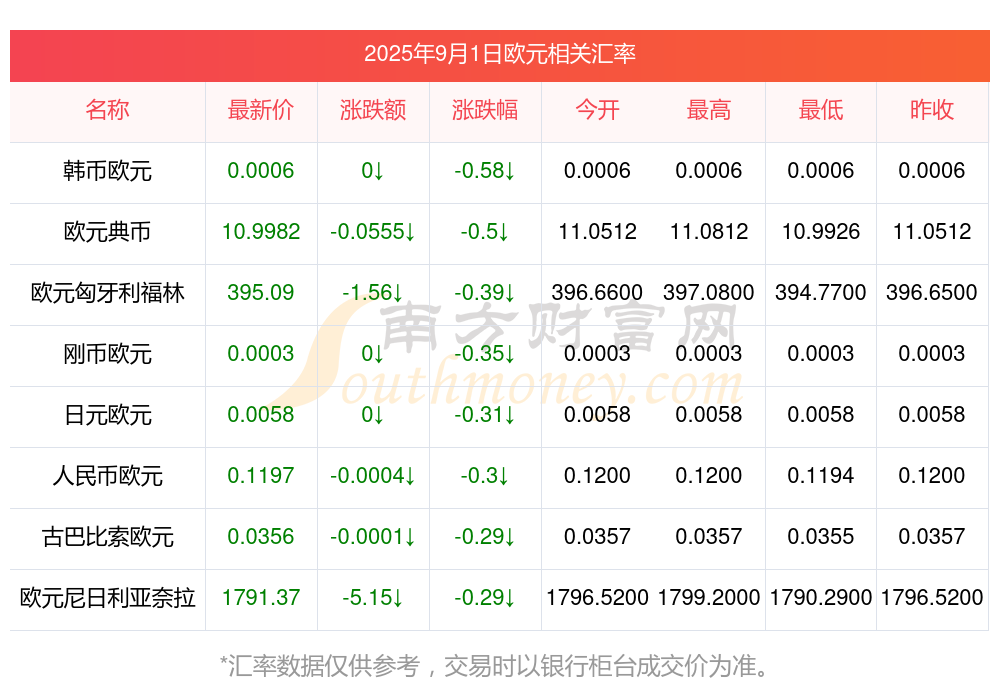The image size is (1000, 698).
Task: Click the low value 394.7700
Action: tap(821, 293)
